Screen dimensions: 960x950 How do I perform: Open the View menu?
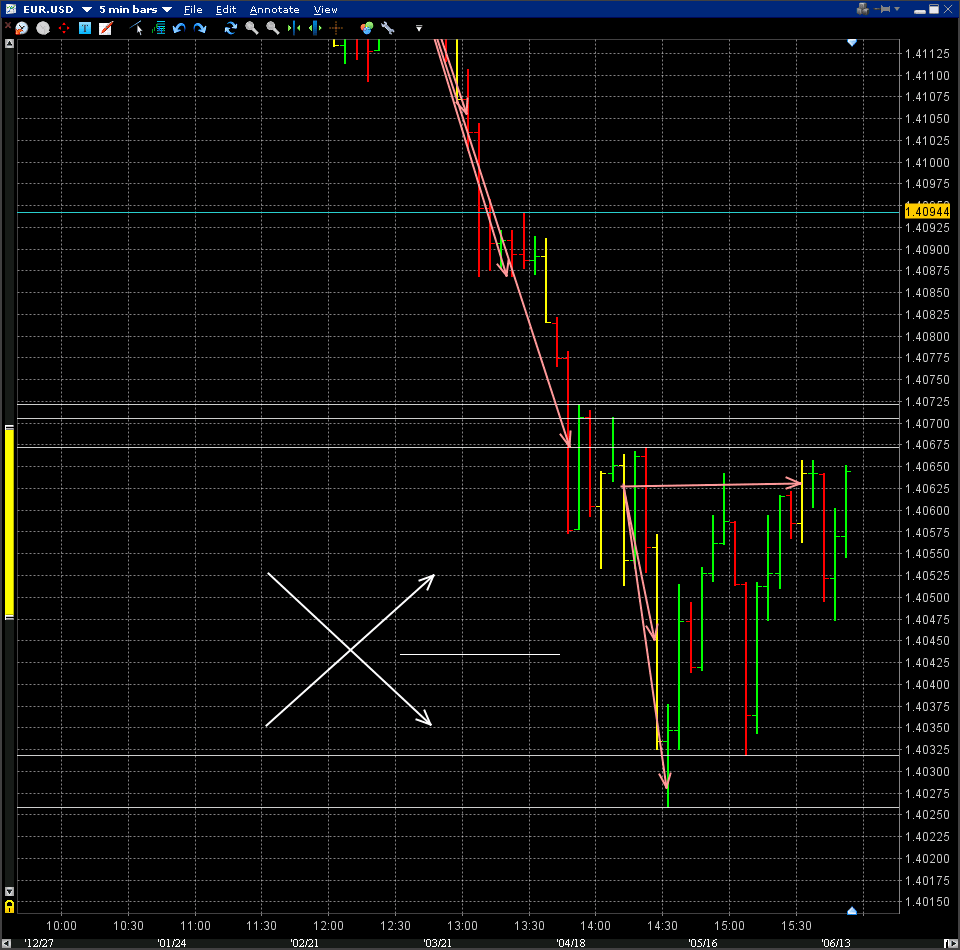pos(325,10)
